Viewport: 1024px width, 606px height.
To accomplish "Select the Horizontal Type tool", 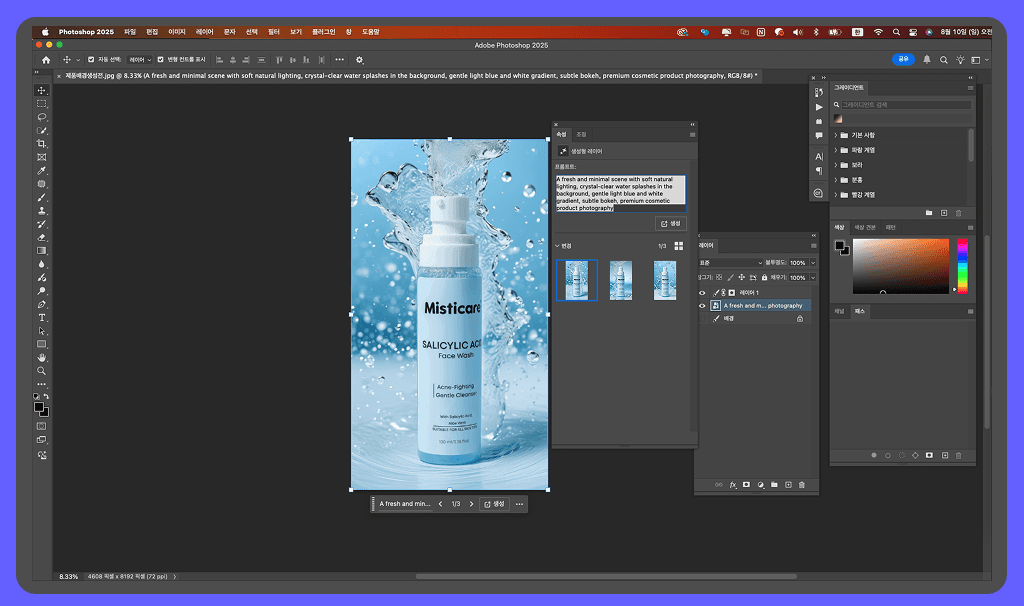I will (x=42, y=318).
